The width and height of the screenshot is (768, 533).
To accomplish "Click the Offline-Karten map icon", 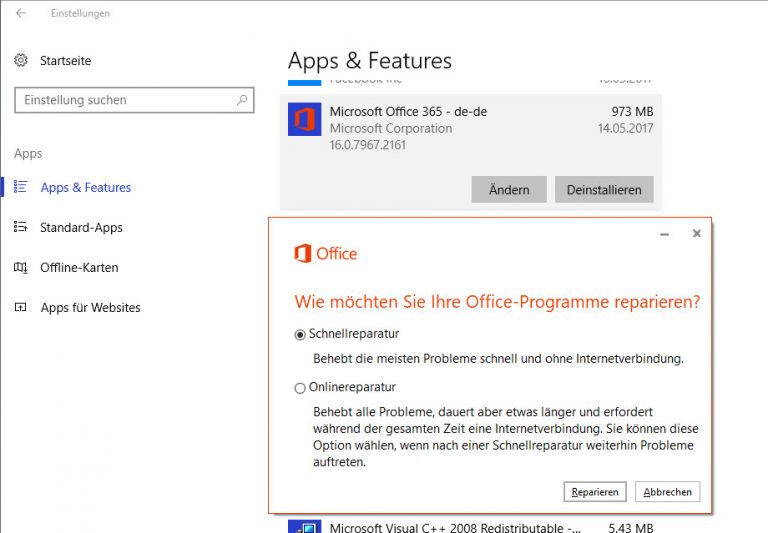I will pos(21,267).
